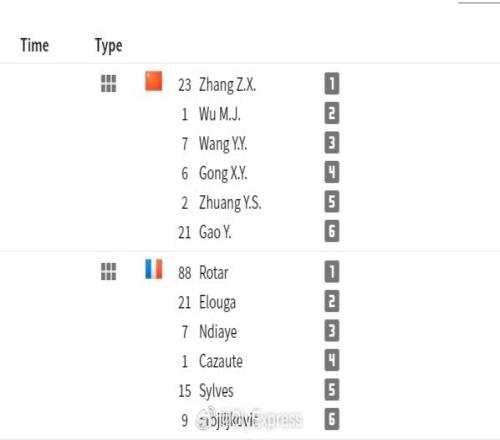Click the lineup grid icon beside China
The height and width of the screenshot is (440, 500).
109,83
